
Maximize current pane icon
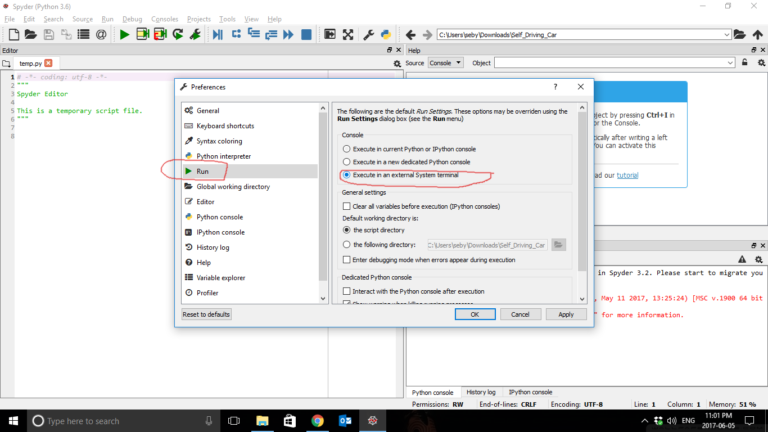tap(330, 34)
